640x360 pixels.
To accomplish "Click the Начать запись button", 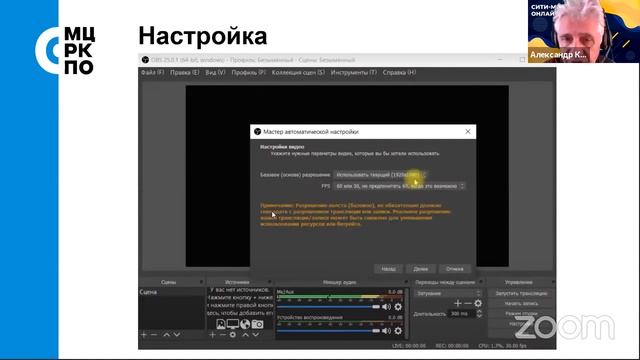I will pos(521,304).
